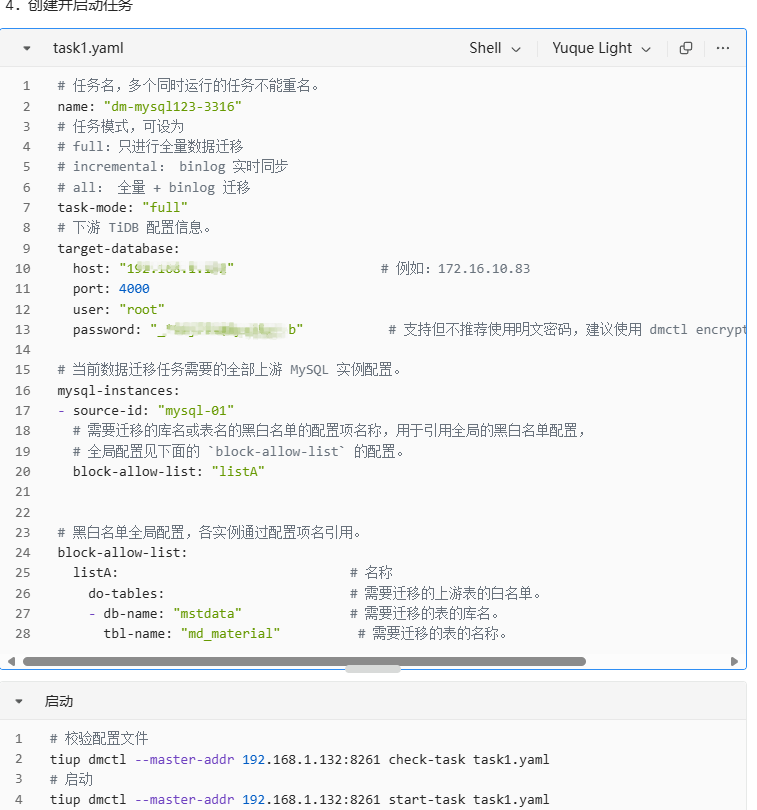Click the password field line
This screenshot has width=757, height=810.
(188, 329)
